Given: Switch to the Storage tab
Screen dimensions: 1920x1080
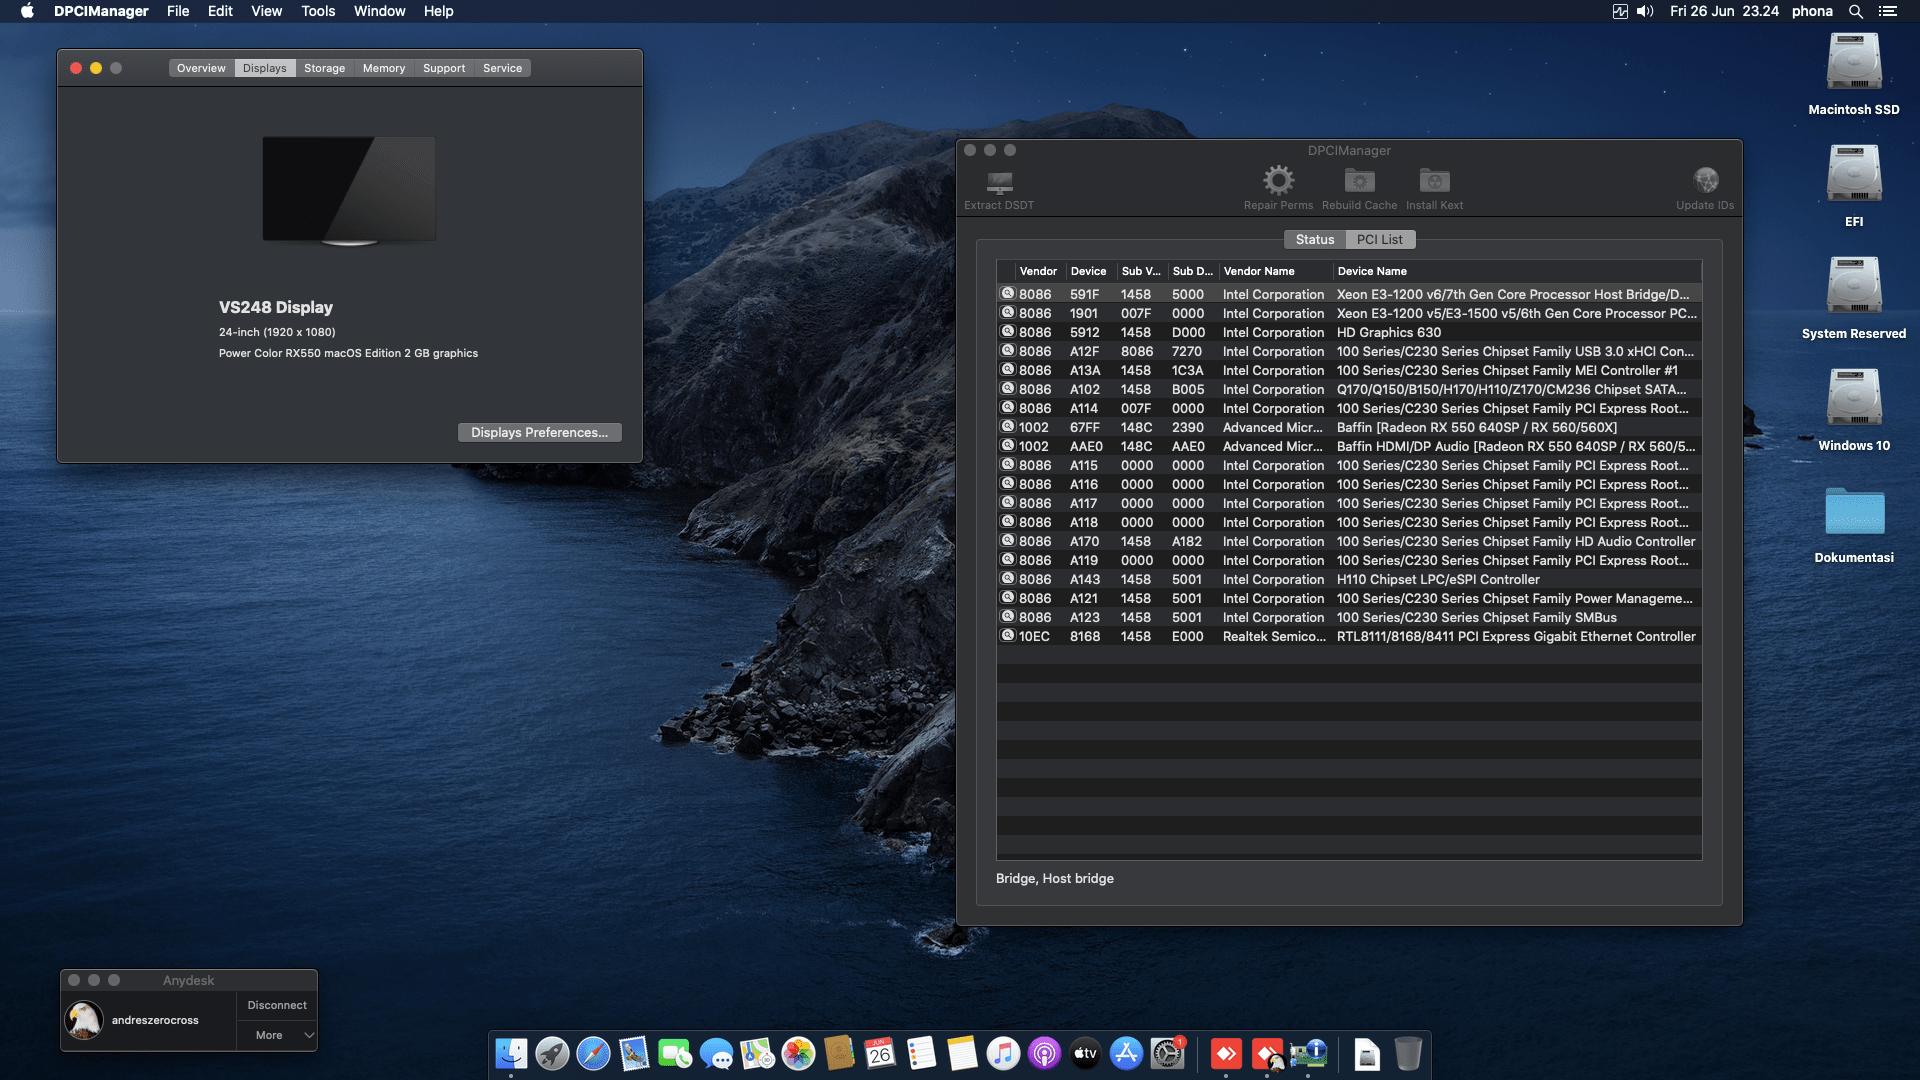Looking at the screenshot, I should (324, 68).
